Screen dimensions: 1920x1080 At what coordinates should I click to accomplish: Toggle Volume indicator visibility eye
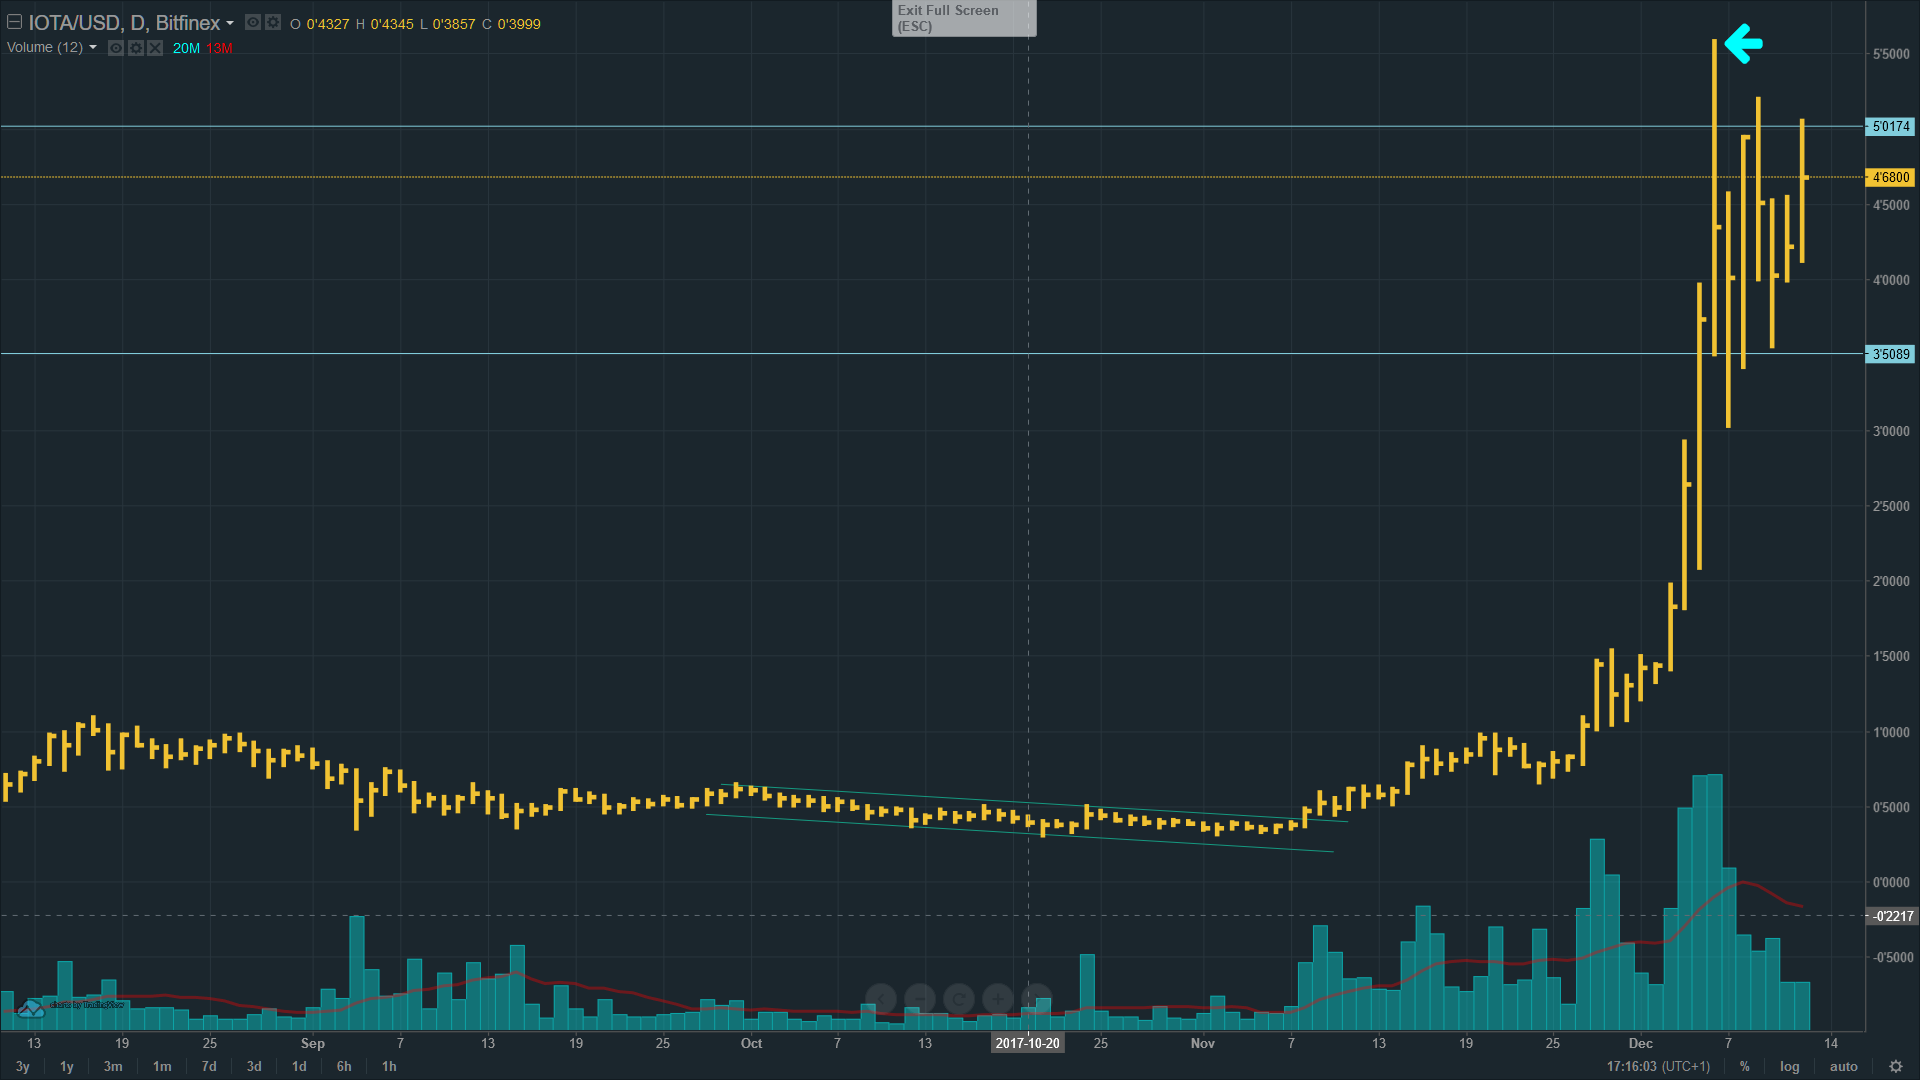pos(116,48)
